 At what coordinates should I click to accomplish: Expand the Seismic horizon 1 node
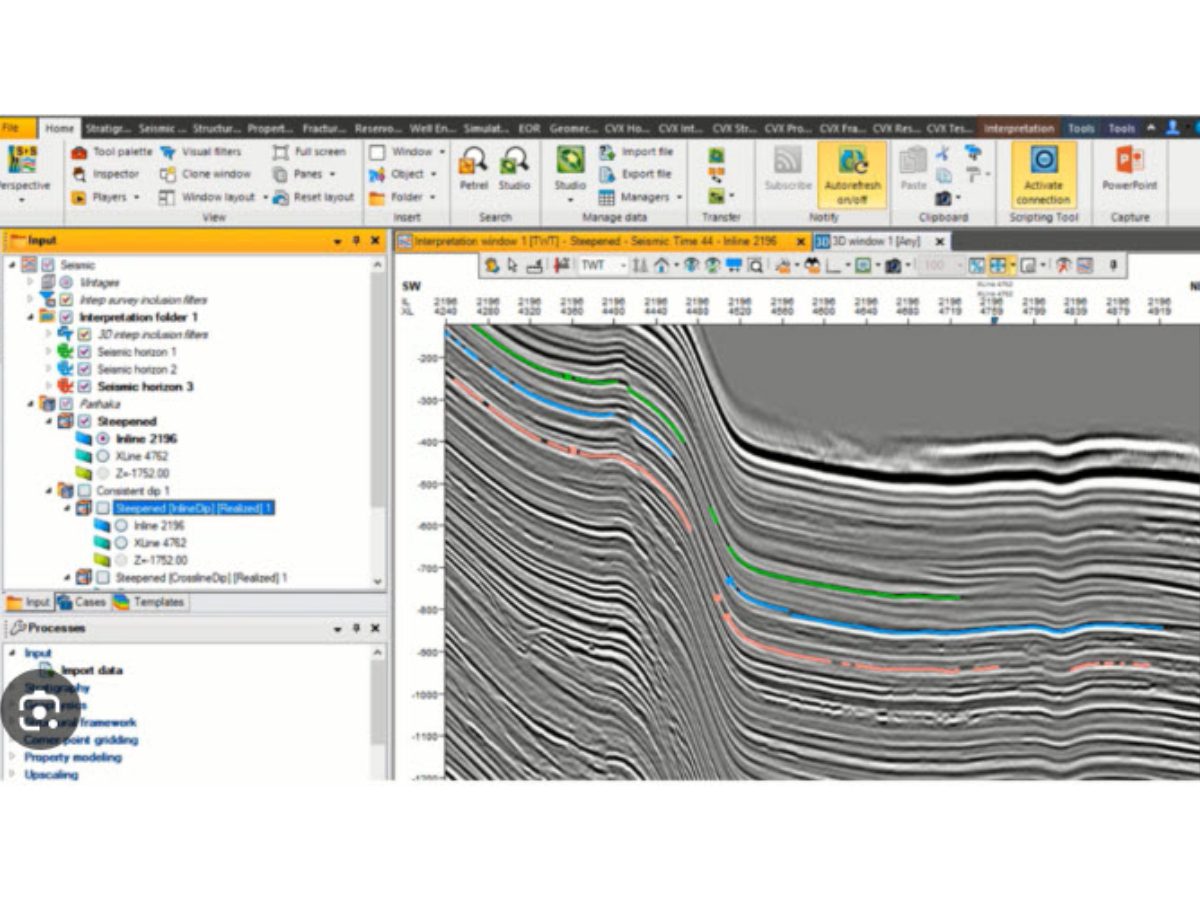point(48,352)
